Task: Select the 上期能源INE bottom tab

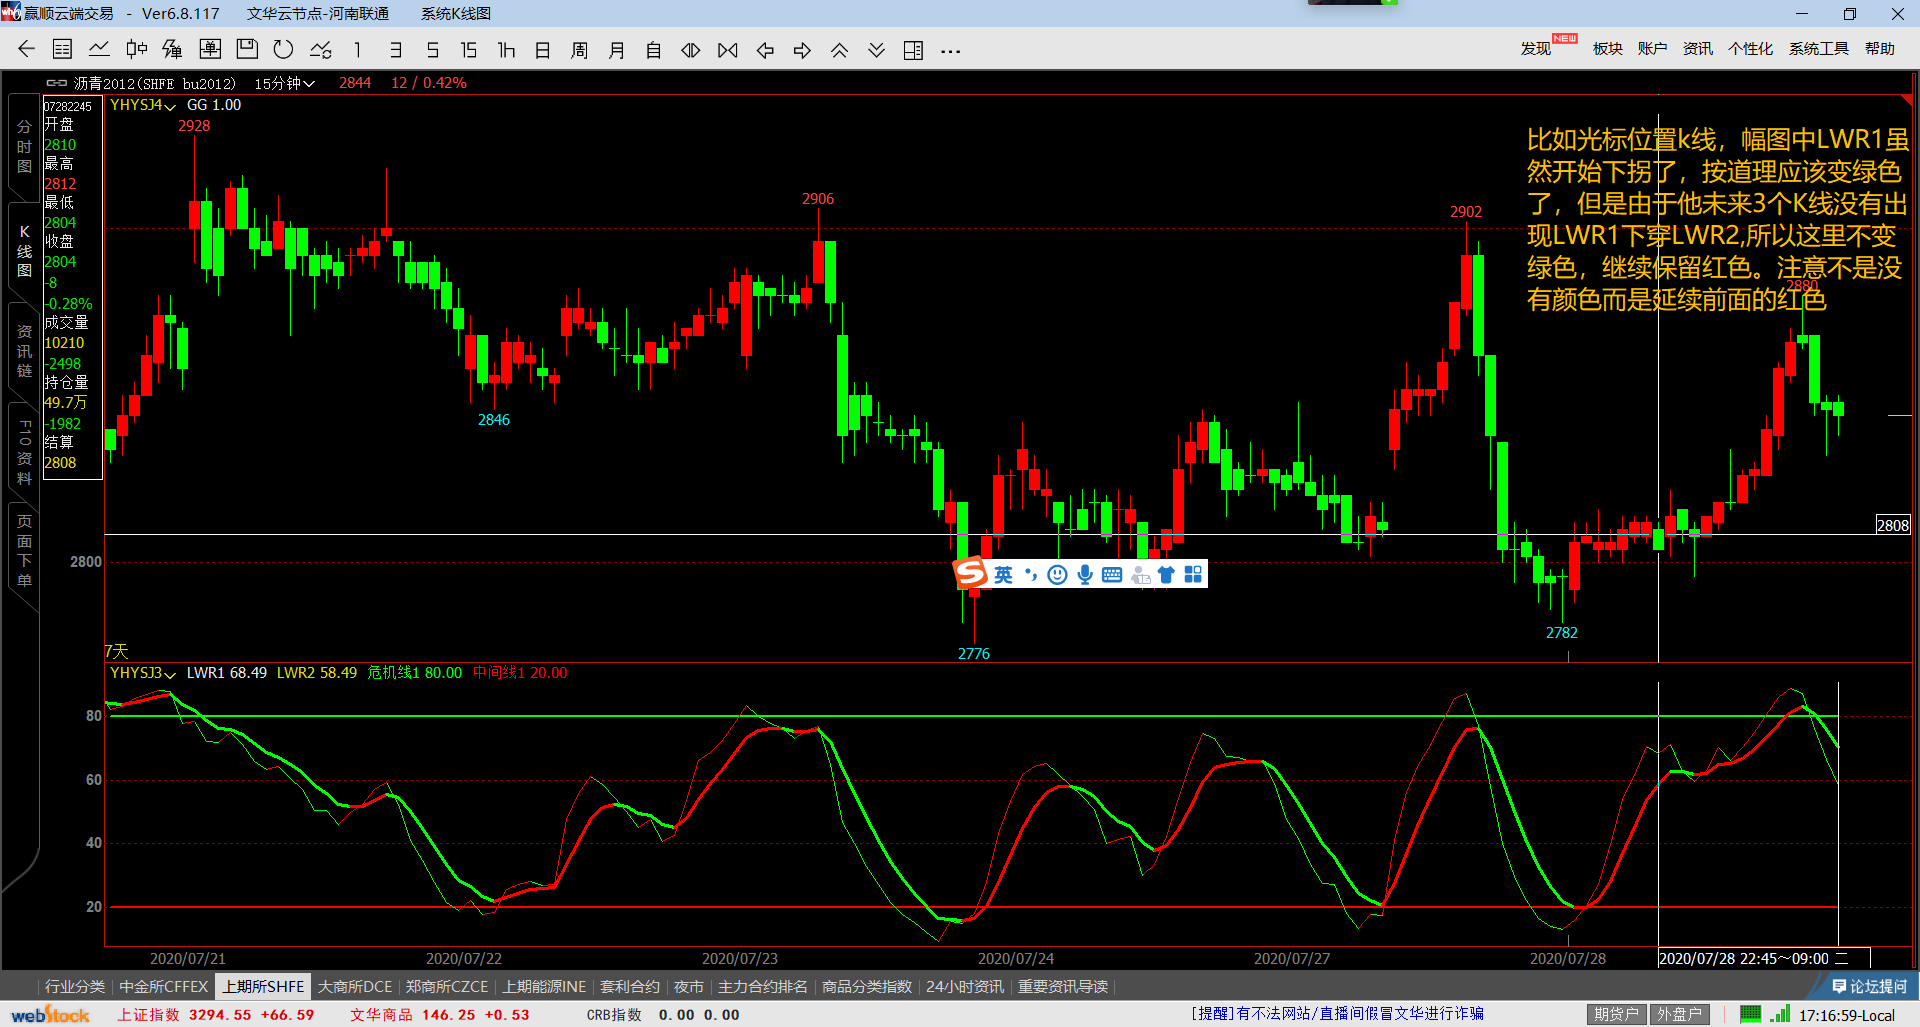Action: pos(544,987)
